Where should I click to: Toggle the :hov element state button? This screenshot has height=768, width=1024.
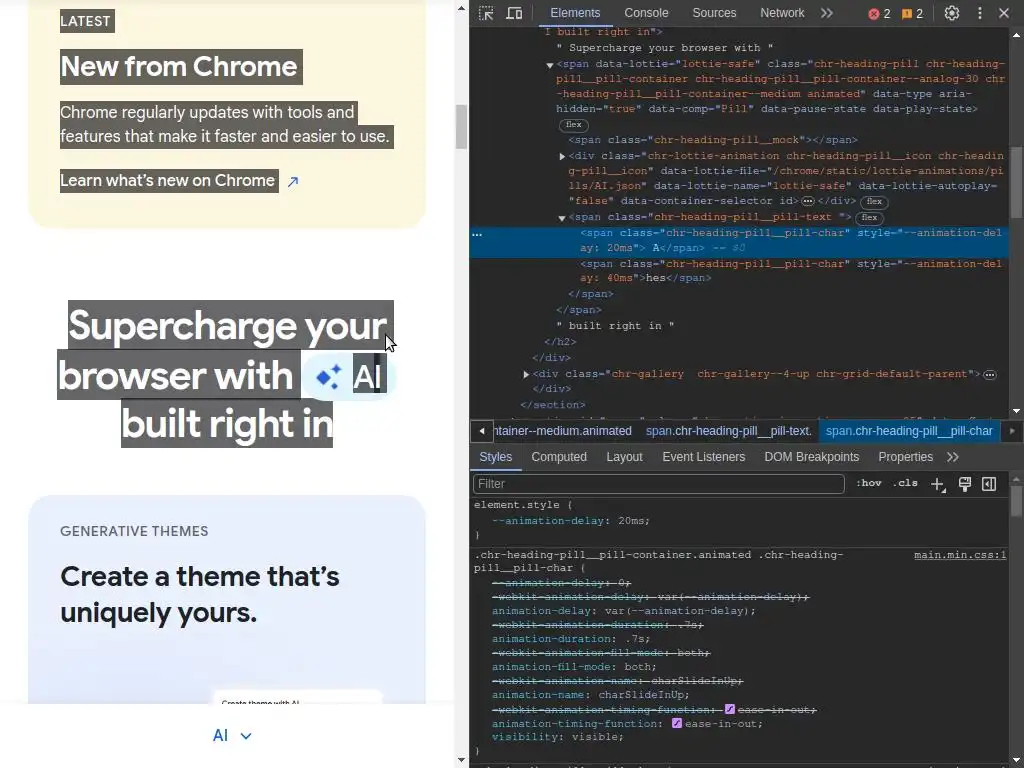869,483
